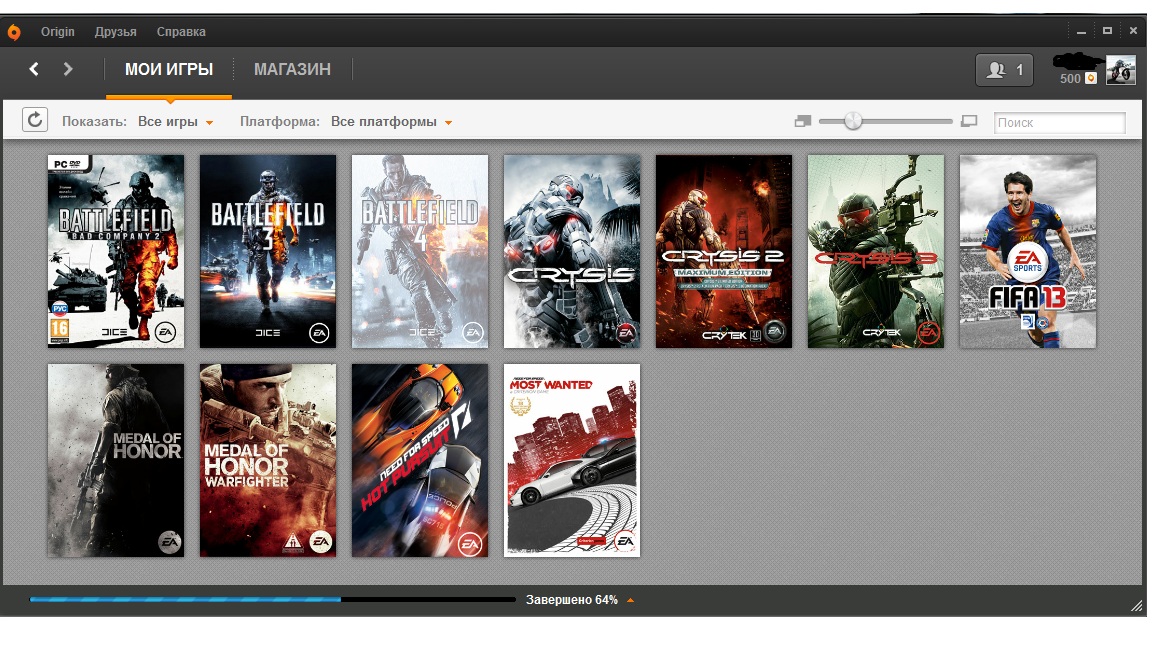The height and width of the screenshot is (648, 1152).
Task: Select Medal of Honor Warfighter cover
Action: 268,461
